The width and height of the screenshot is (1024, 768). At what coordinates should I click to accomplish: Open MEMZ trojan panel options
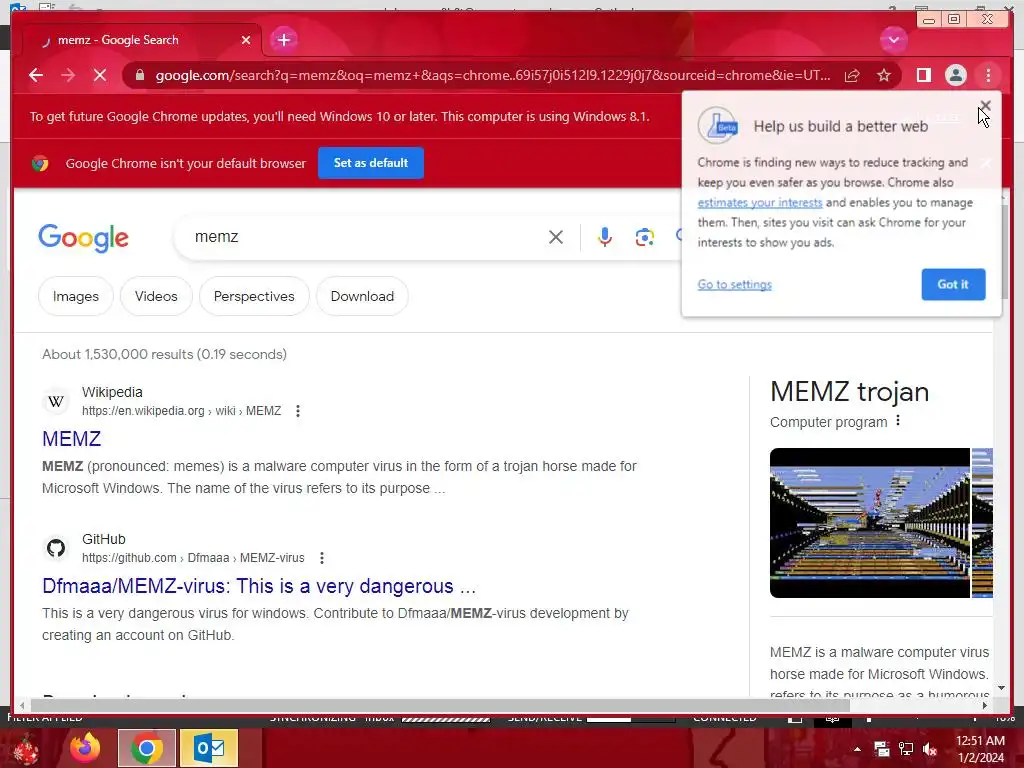pyautogui.click(x=898, y=421)
